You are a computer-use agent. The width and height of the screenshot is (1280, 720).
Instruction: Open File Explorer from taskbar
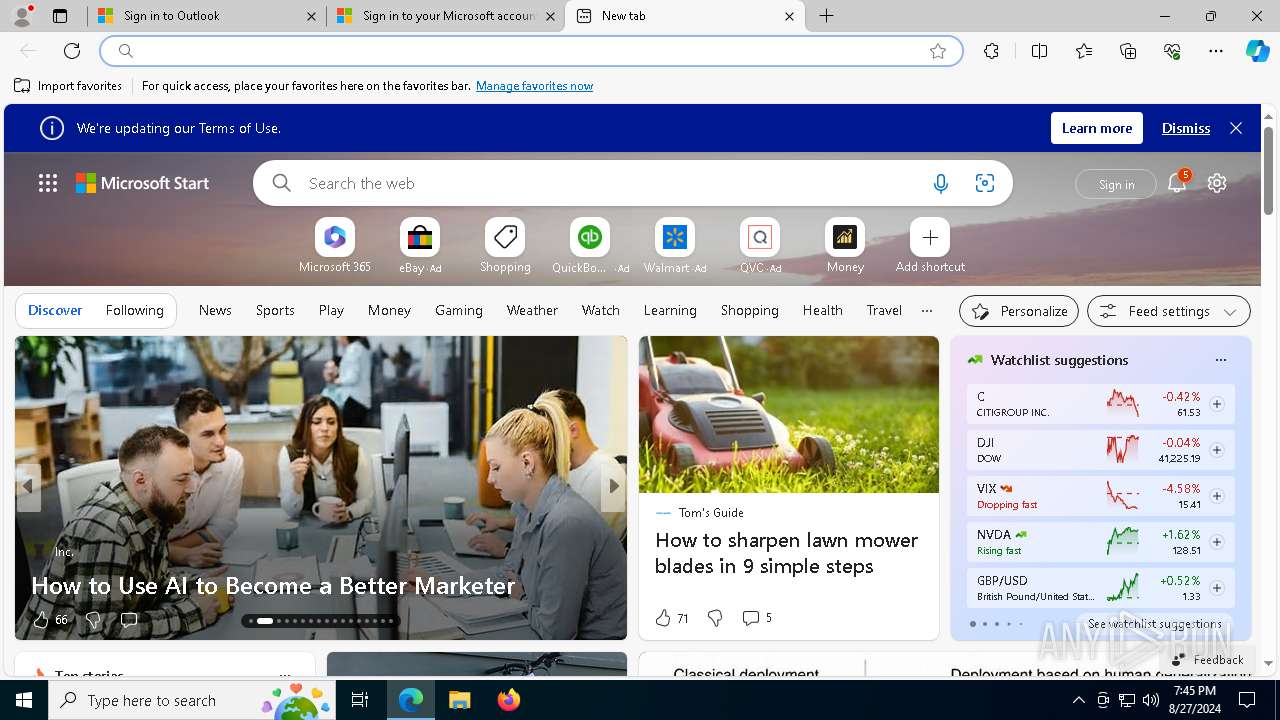[460, 700]
